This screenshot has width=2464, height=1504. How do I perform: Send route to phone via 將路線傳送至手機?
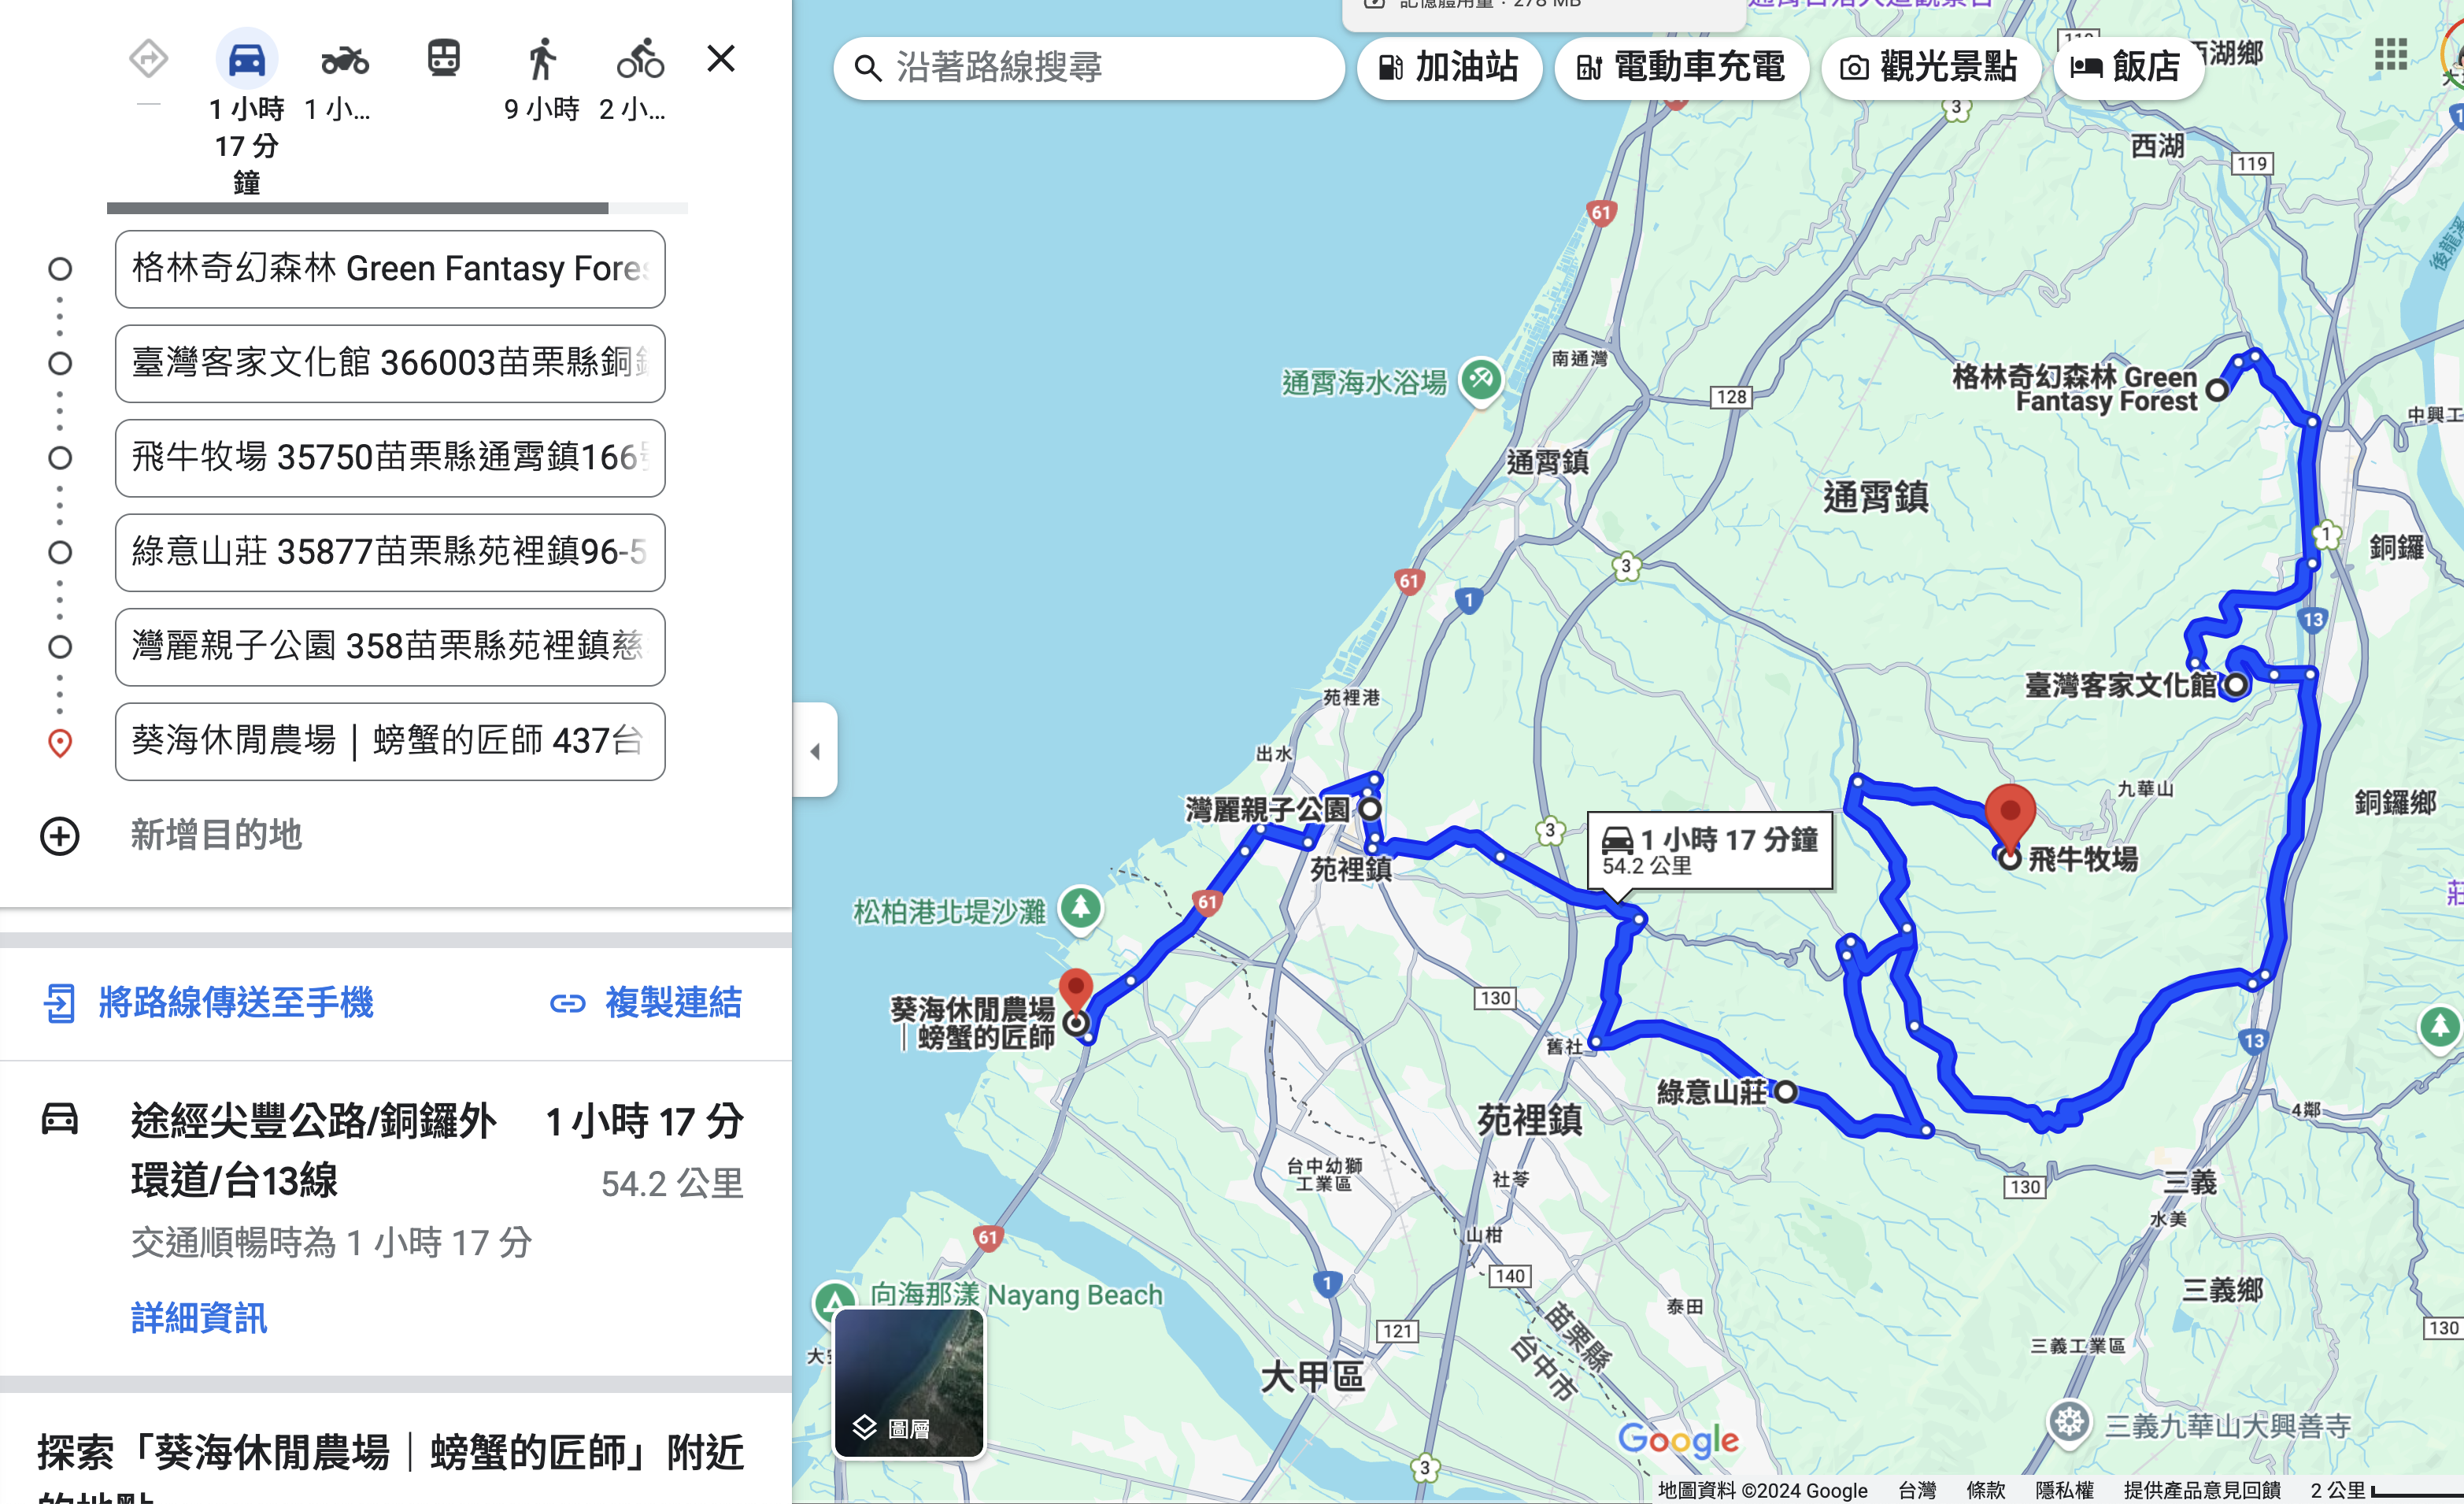[x=235, y=1002]
